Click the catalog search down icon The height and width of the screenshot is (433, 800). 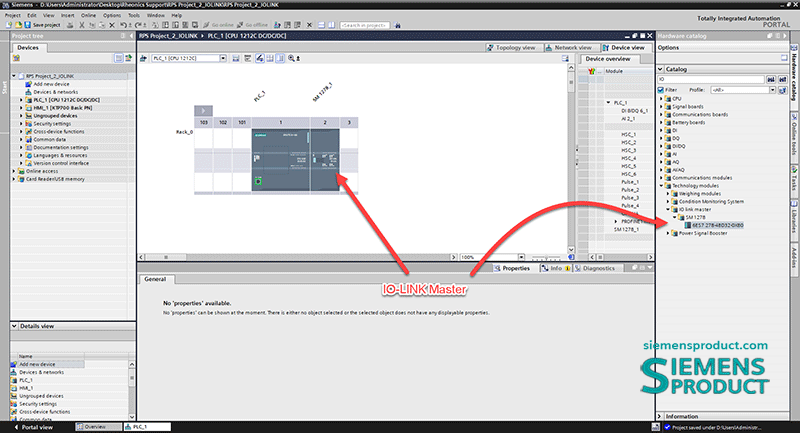click(770, 79)
